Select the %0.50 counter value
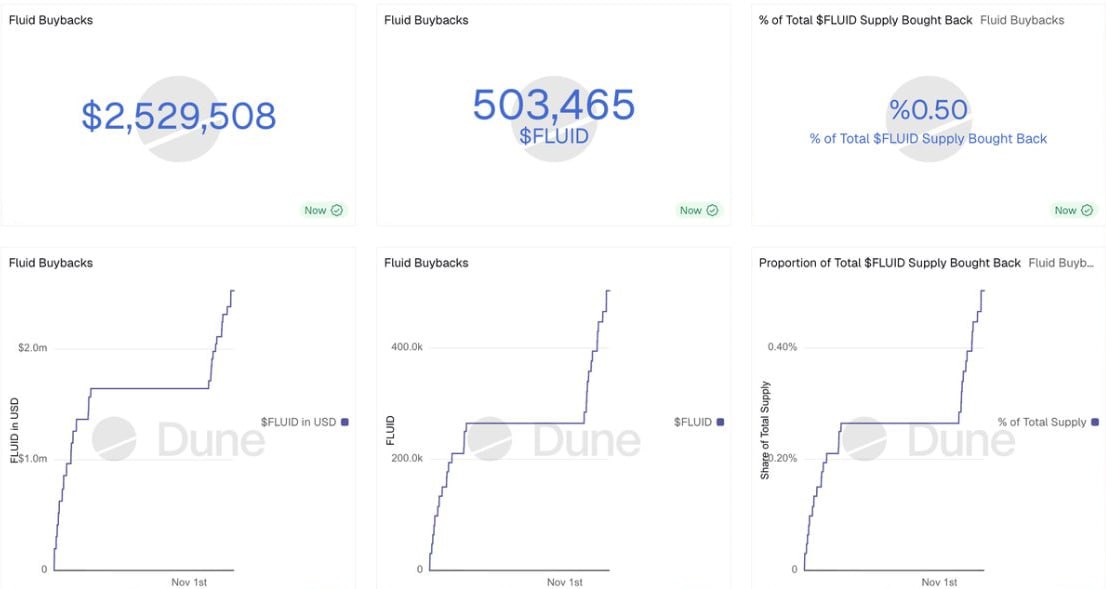 (928, 110)
